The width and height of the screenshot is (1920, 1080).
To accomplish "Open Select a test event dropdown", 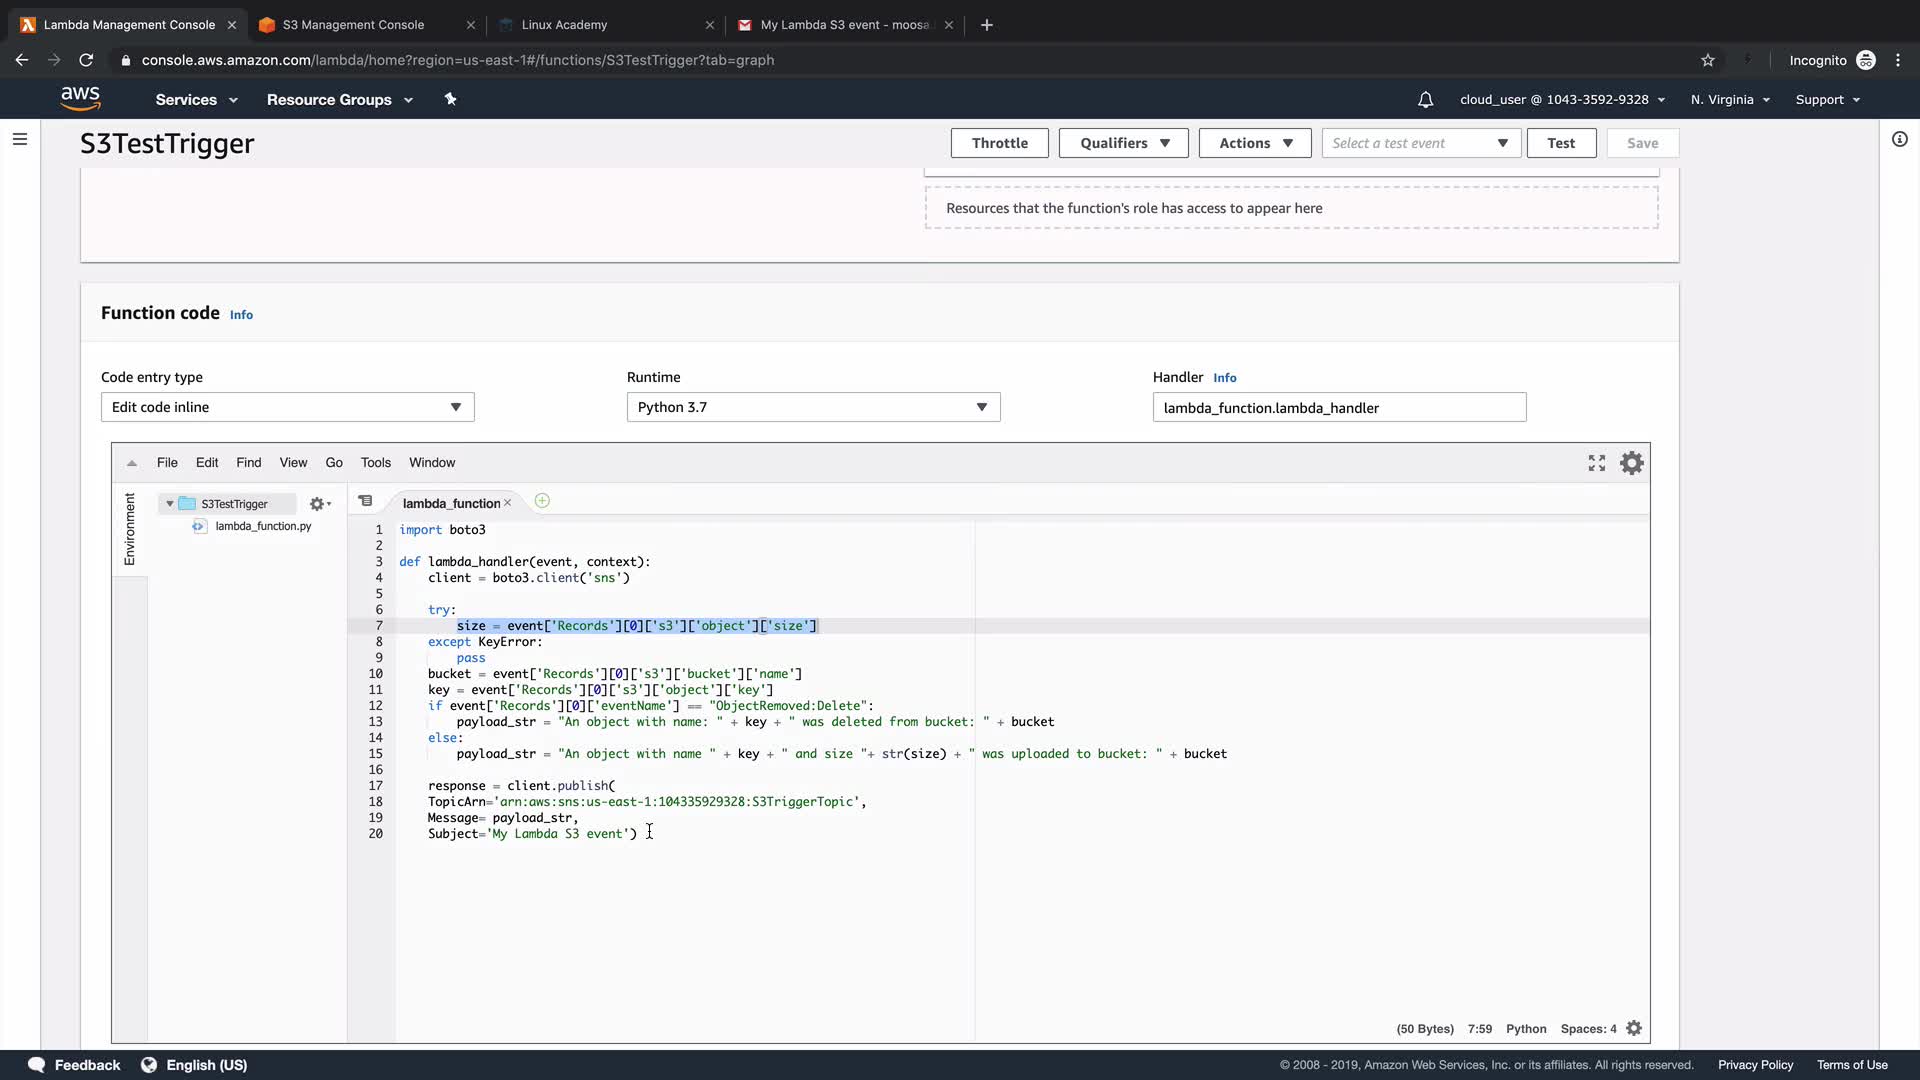I will point(1420,143).
